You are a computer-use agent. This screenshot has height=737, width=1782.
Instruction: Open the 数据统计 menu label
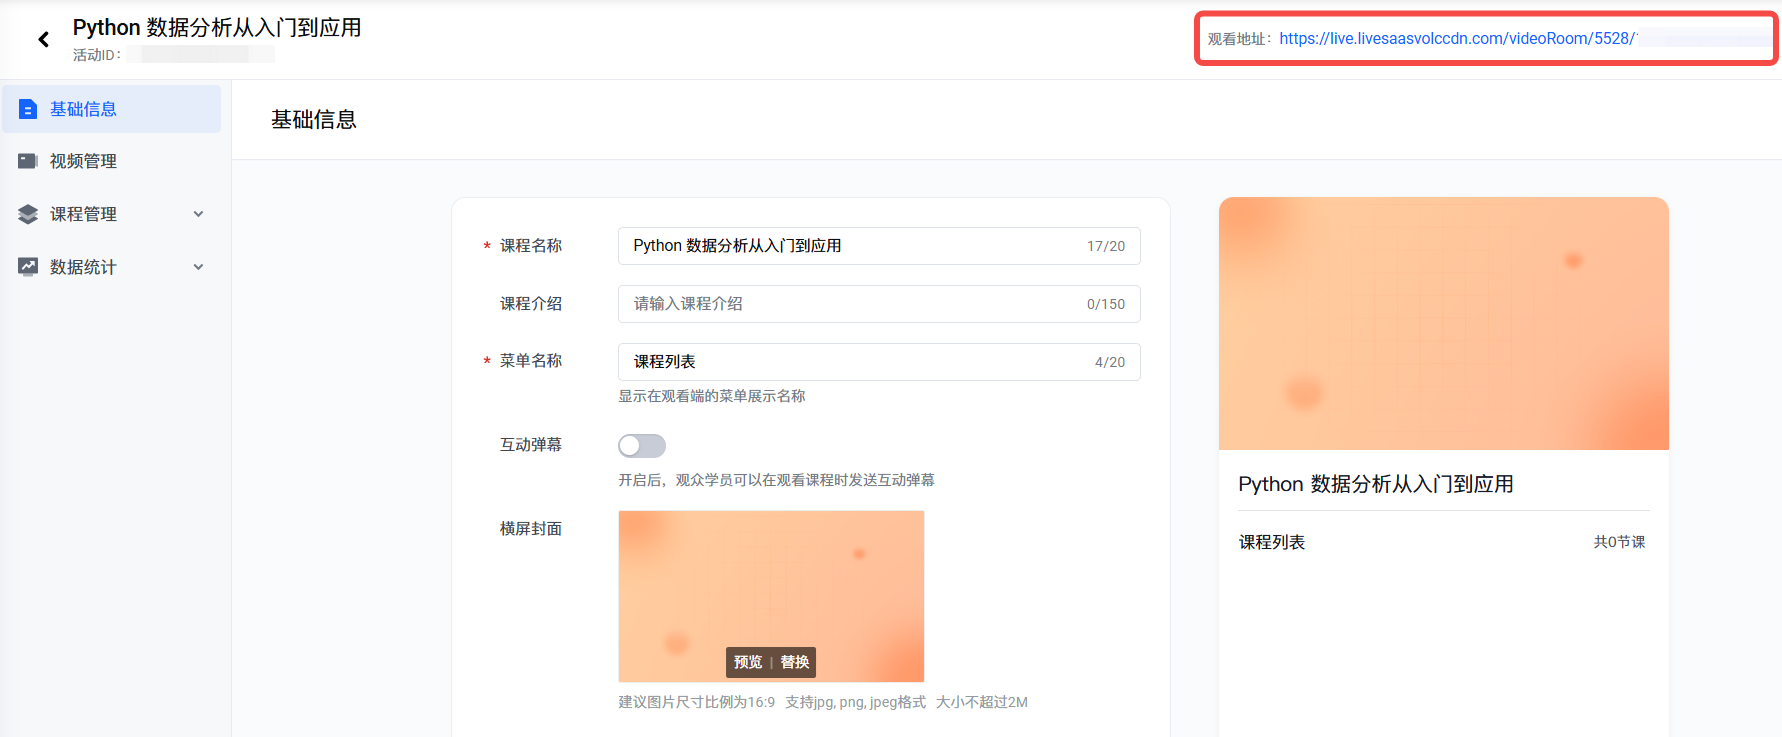tap(83, 267)
